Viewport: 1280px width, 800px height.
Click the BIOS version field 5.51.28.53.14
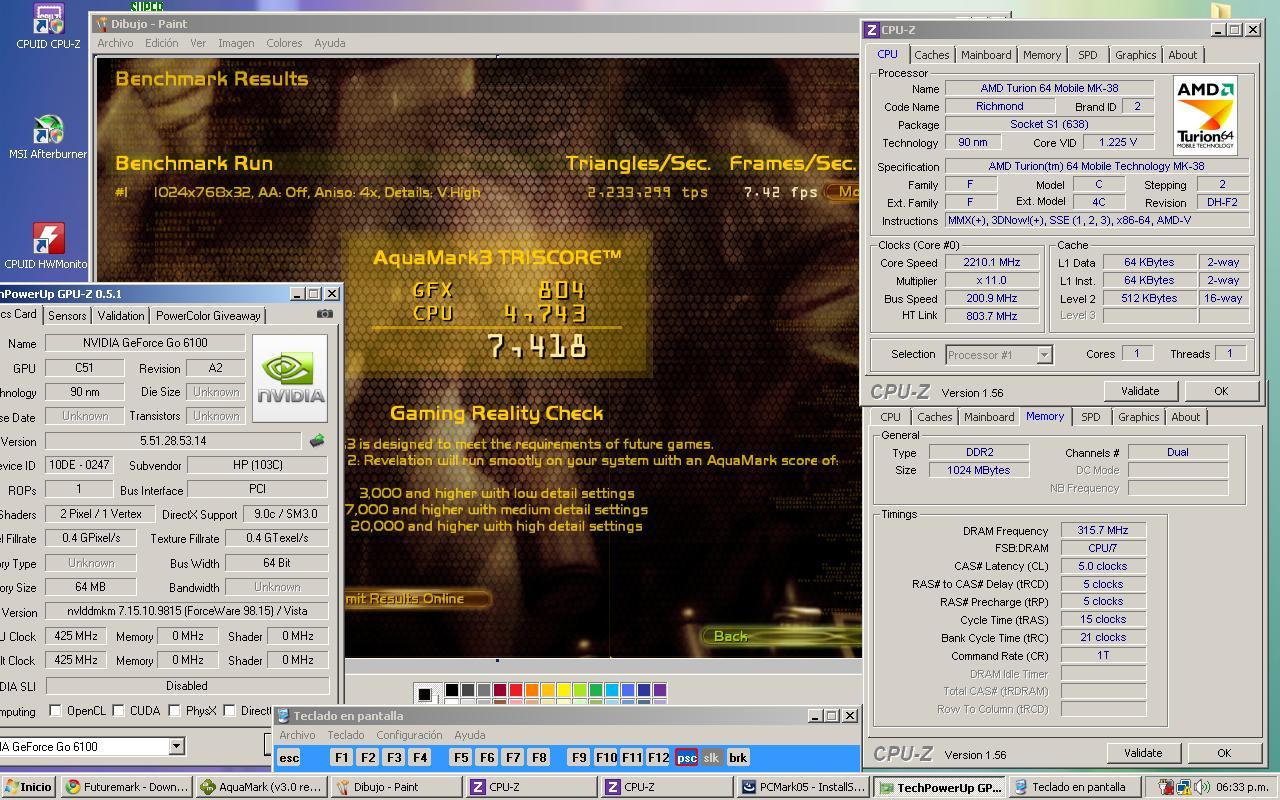[173, 441]
